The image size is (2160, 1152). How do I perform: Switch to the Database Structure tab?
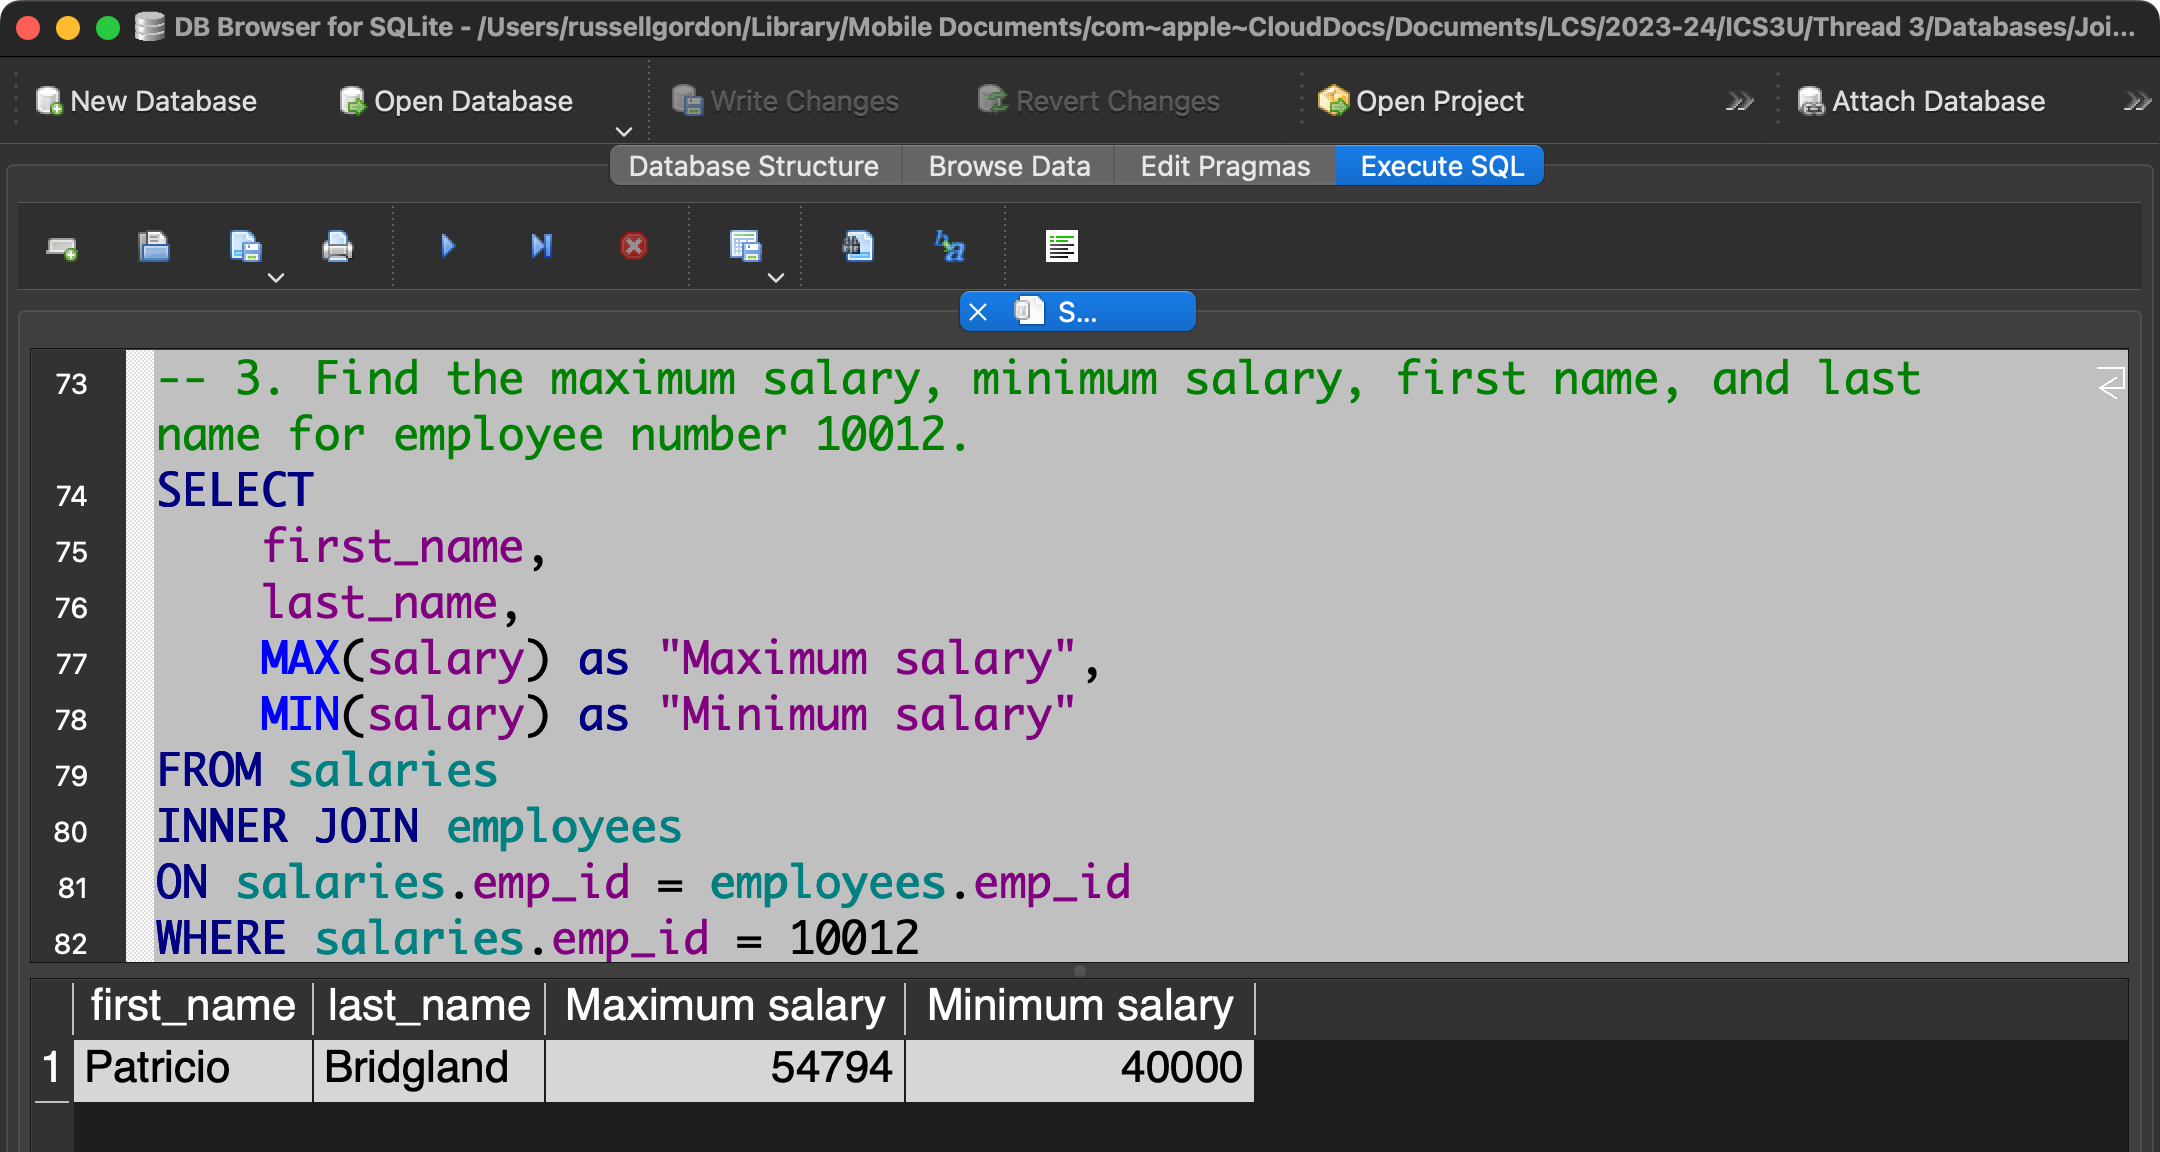point(753,166)
